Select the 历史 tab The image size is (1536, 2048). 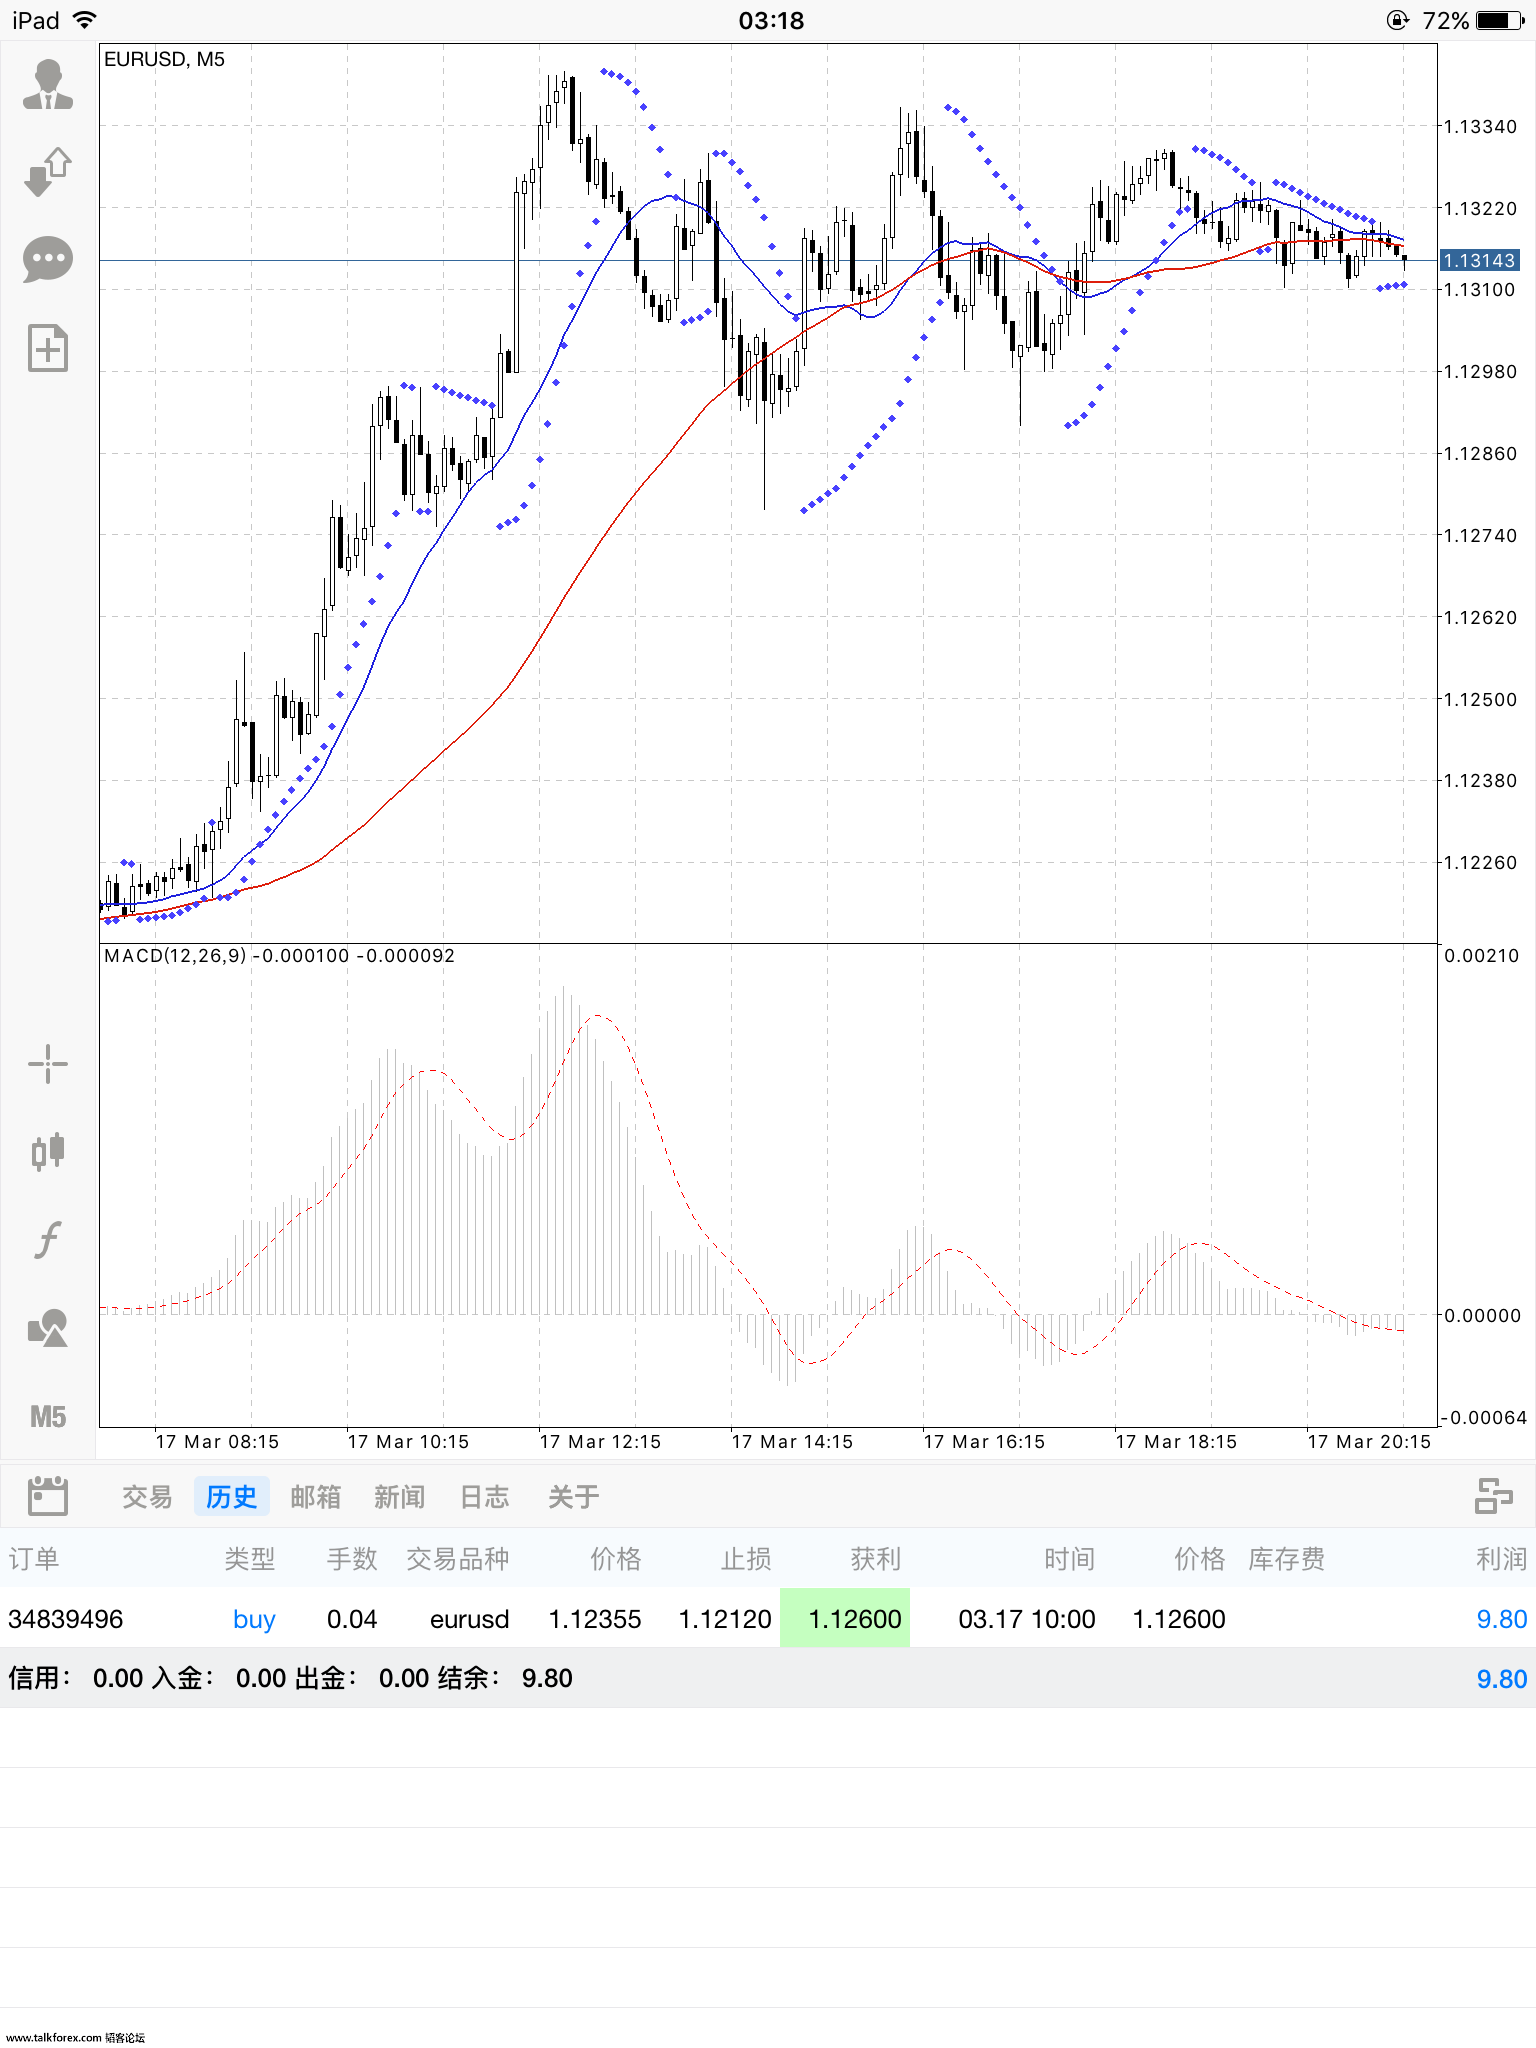[x=231, y=1497]
